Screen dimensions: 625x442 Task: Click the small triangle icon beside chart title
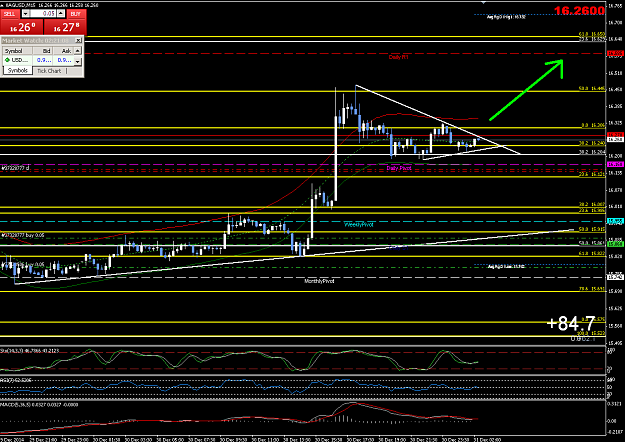click(2, 5)
